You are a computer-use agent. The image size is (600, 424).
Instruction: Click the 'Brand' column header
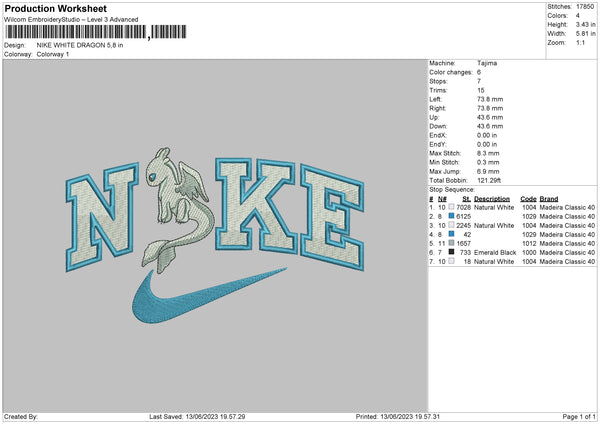tap(549, 199)
